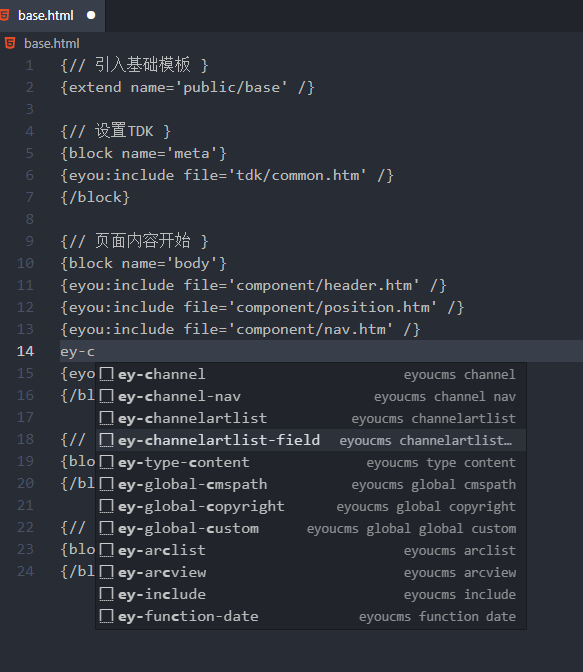
Task: Click snippet icon beside ey-global-cmspath suggestion
Action: (x=106, y=484)
